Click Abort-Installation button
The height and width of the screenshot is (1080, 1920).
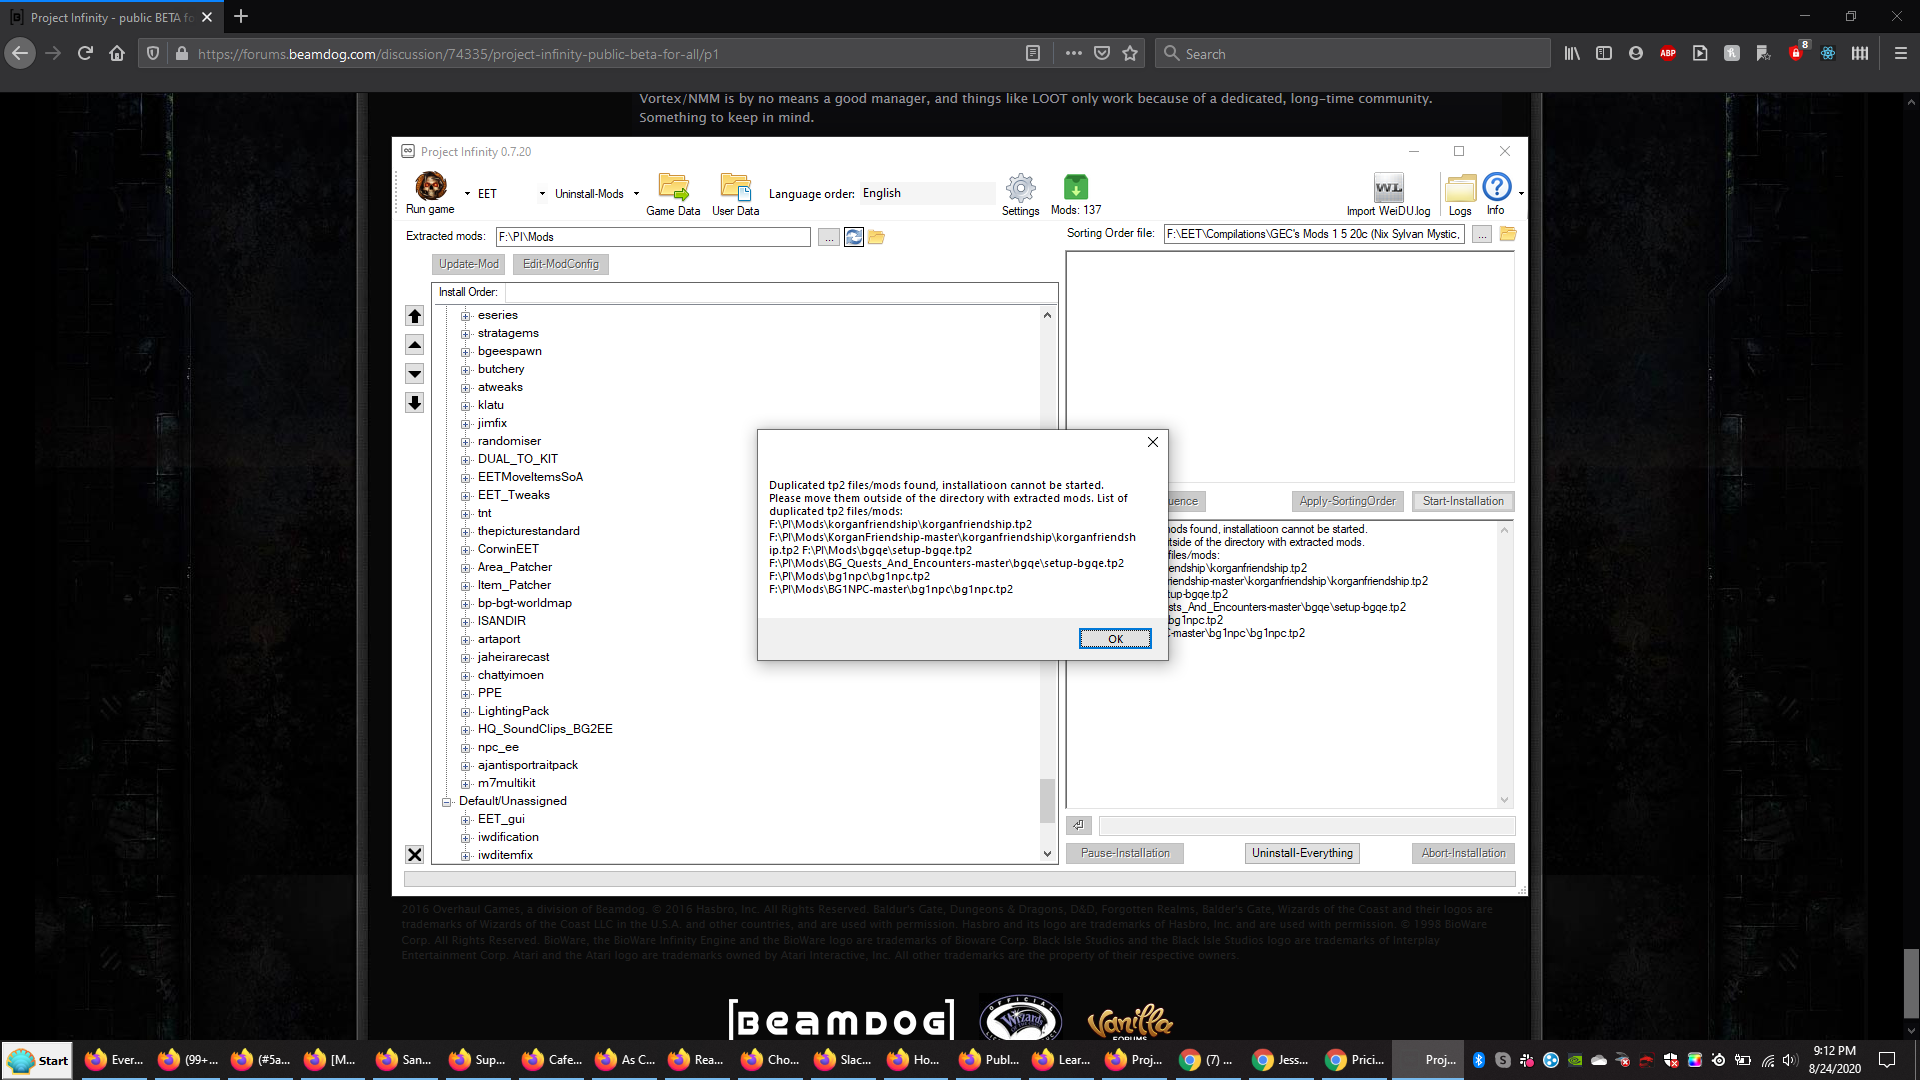pyautogui.click(x=1463, y=853)
